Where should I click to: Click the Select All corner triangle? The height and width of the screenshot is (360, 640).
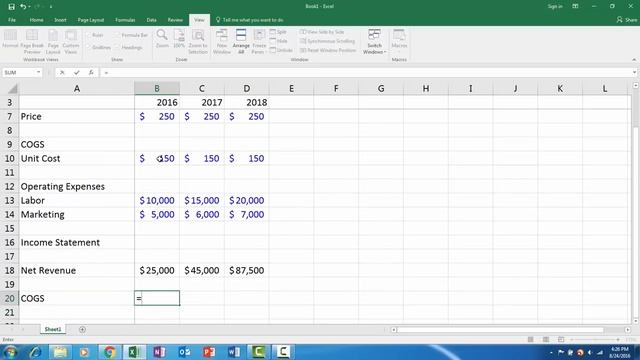(13, 89)
